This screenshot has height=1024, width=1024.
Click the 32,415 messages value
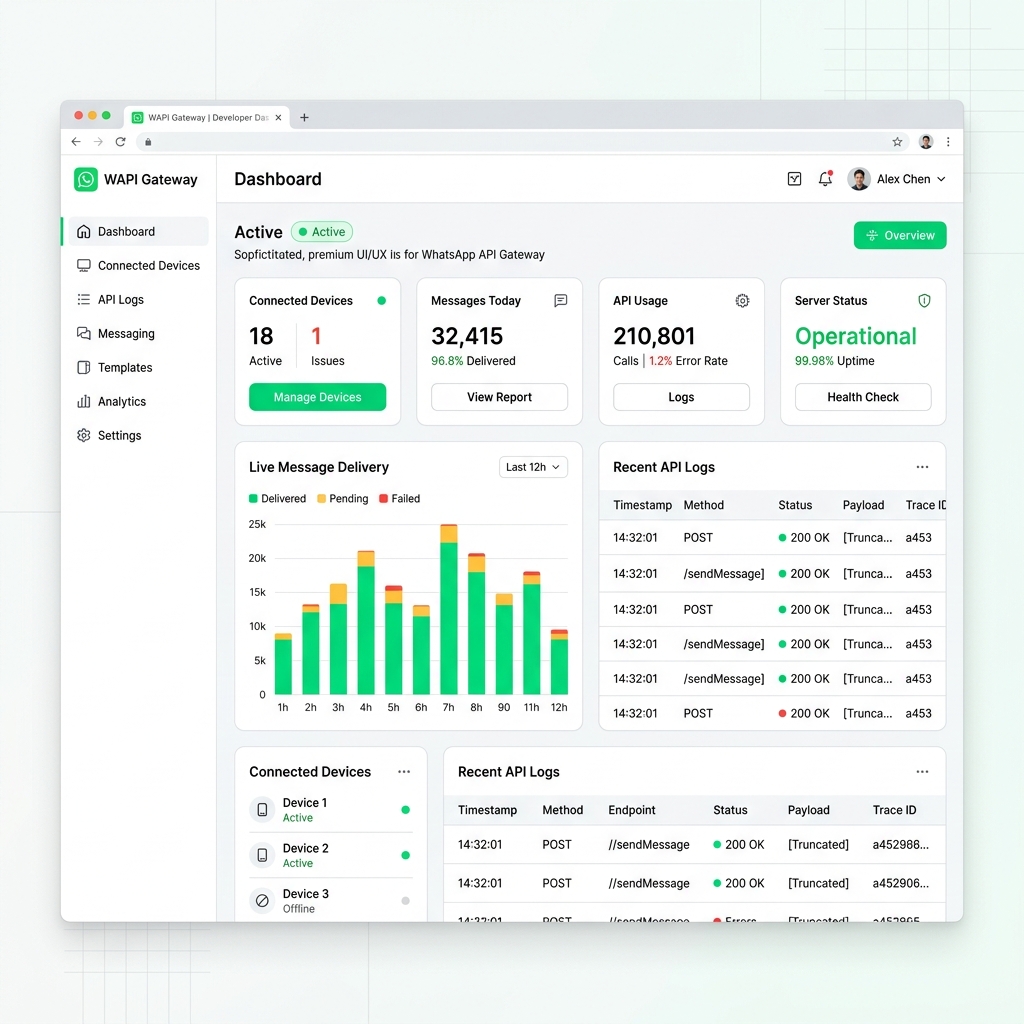coord(467,336)
